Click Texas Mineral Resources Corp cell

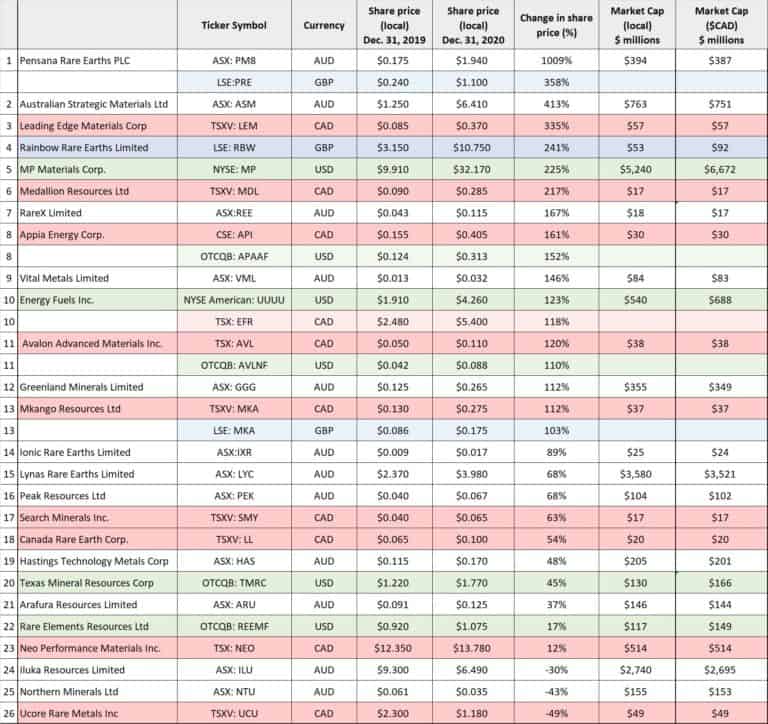click(x=97, y=583)
